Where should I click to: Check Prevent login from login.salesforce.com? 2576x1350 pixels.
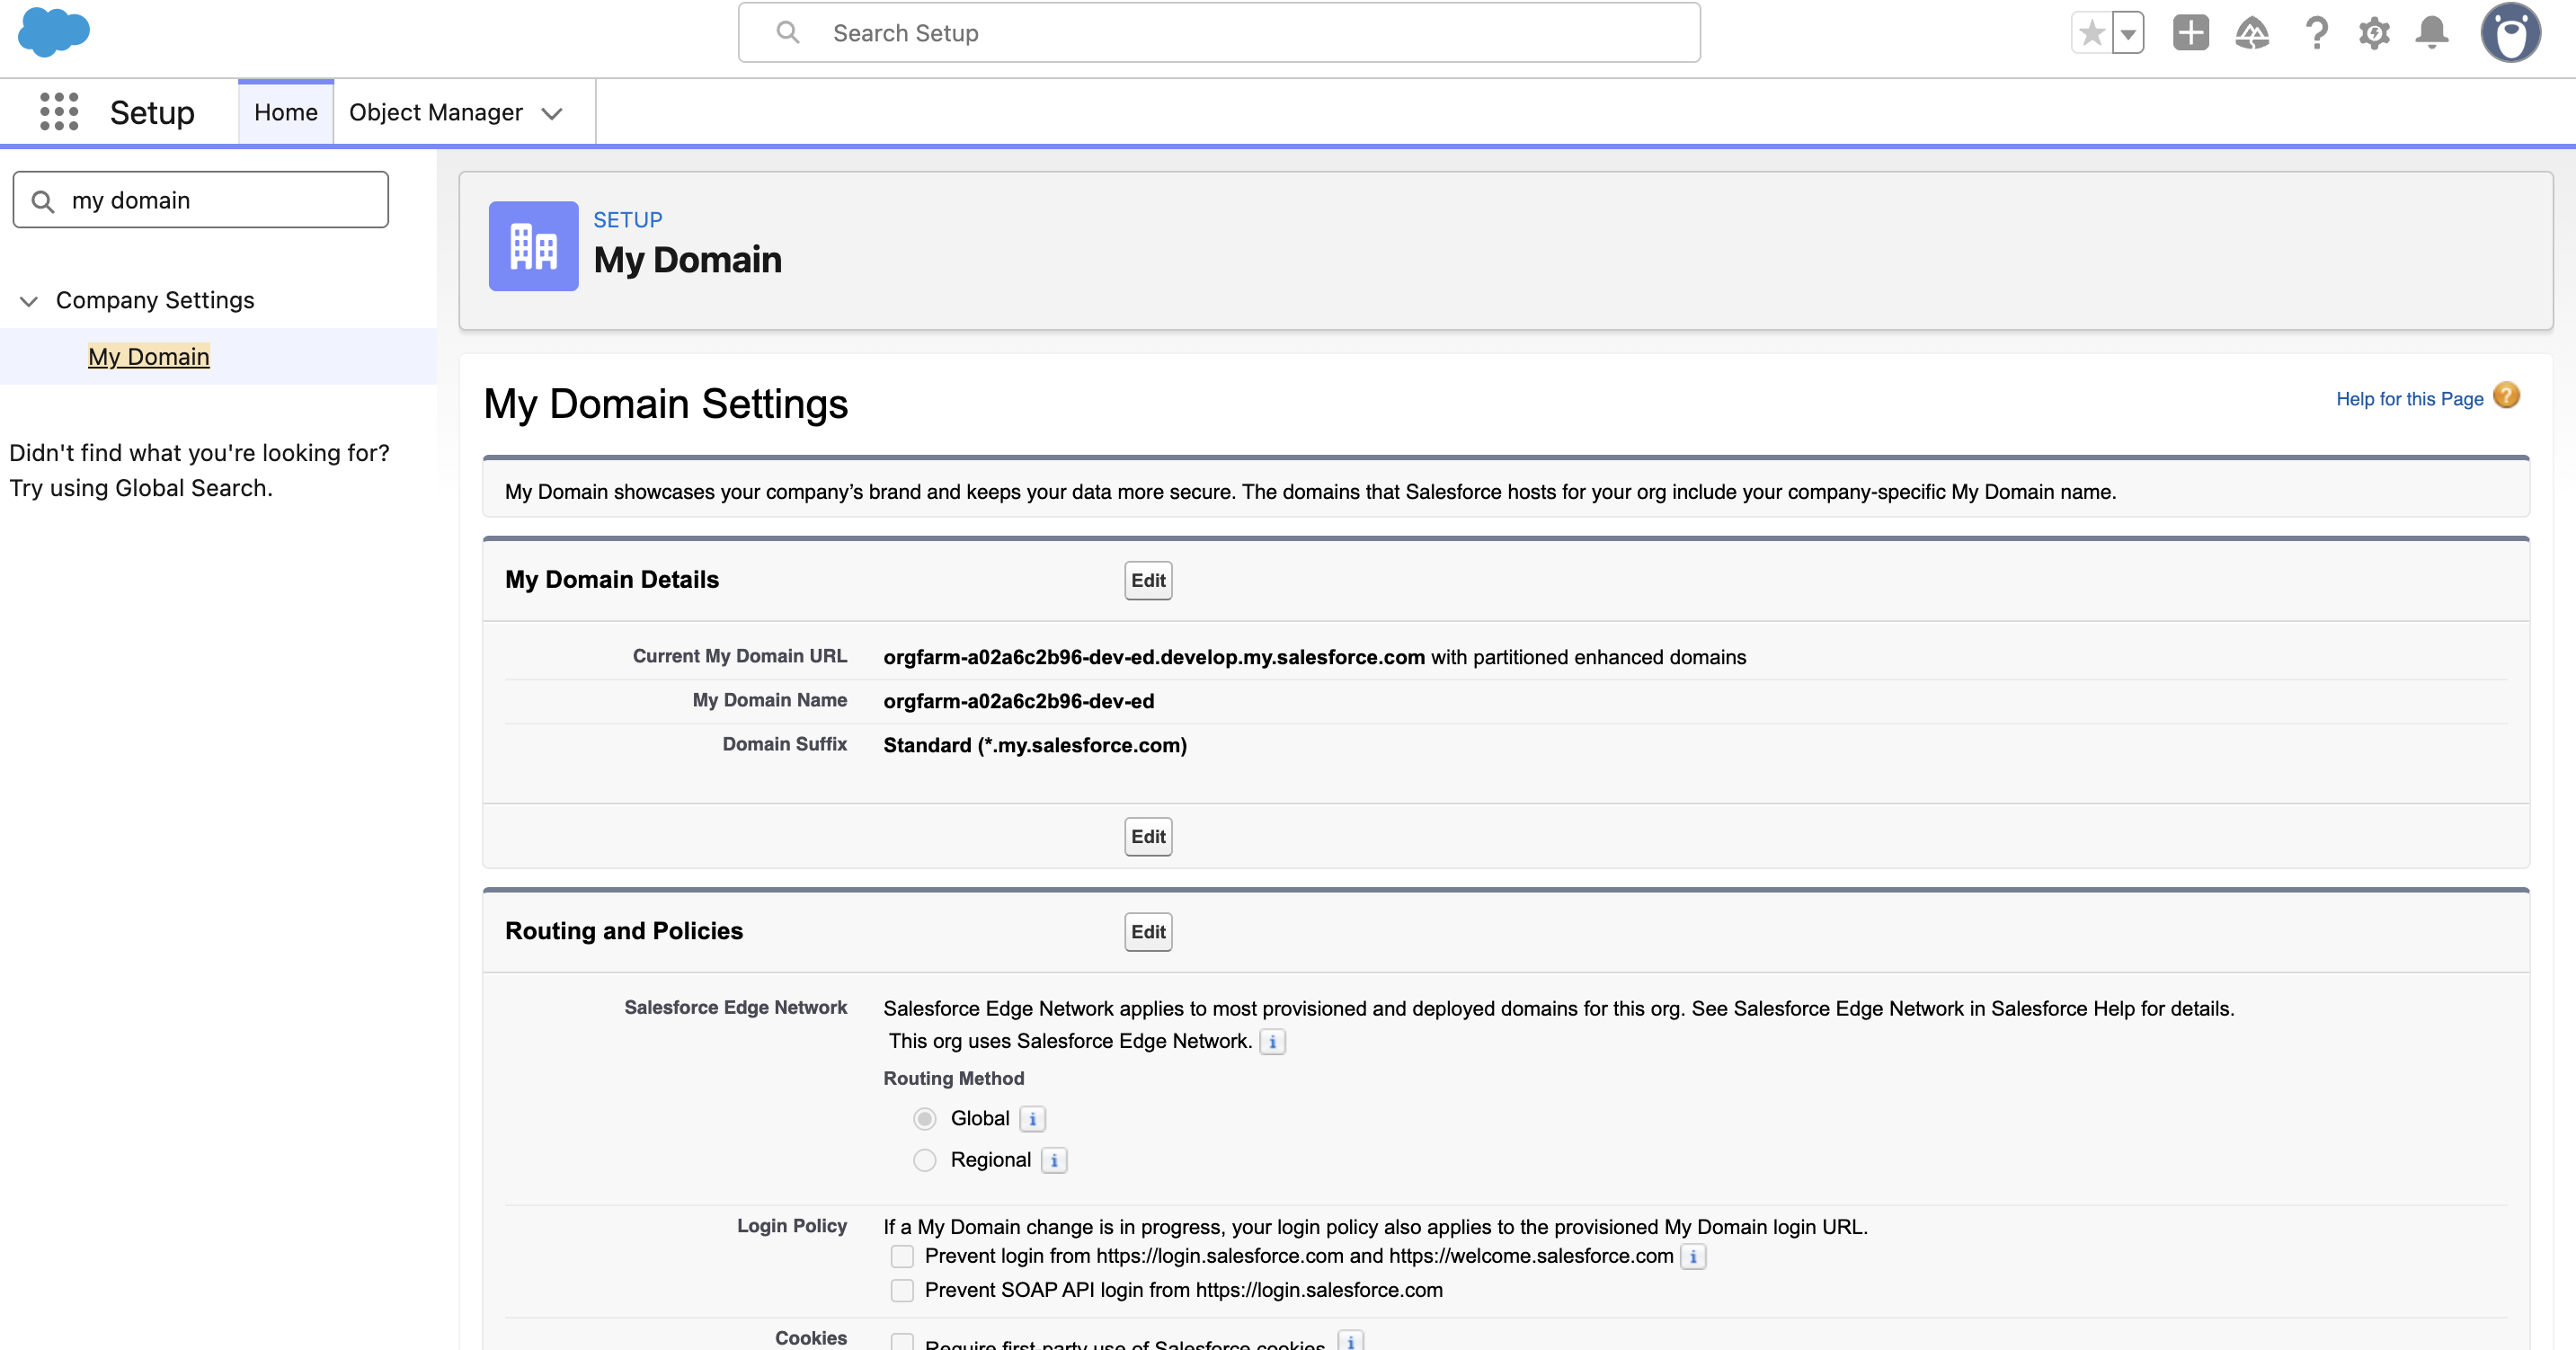coord(902,1256)
